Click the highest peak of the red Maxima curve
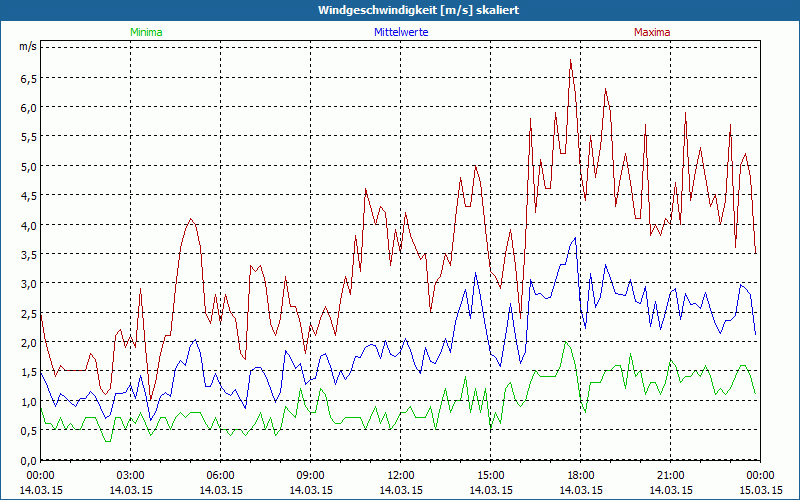Image resolution: width=800 pixels, height=500 pixels. point(571,60)
